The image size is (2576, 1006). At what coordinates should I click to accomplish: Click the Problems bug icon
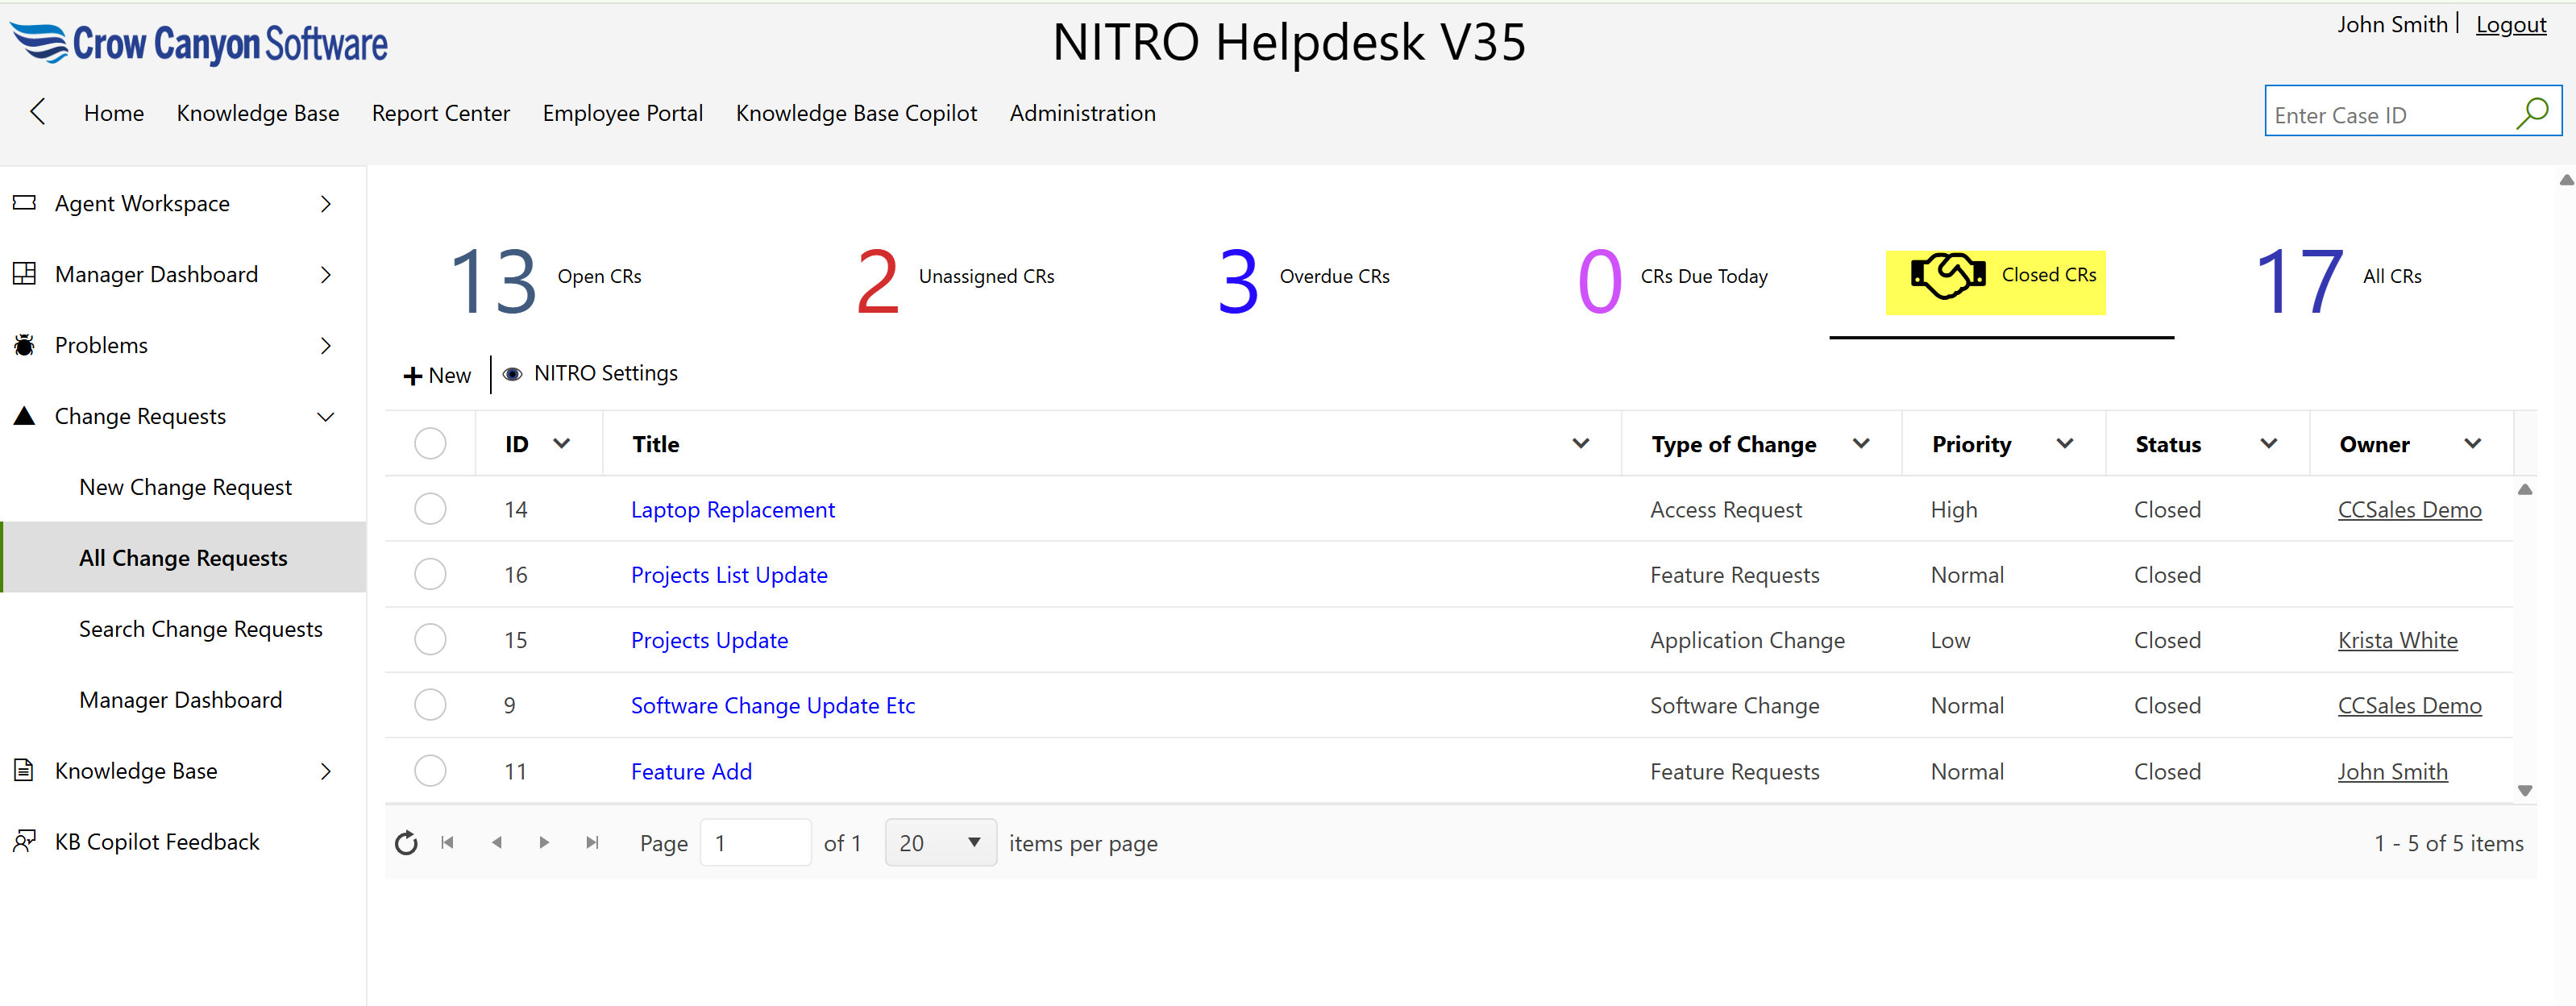25,345
